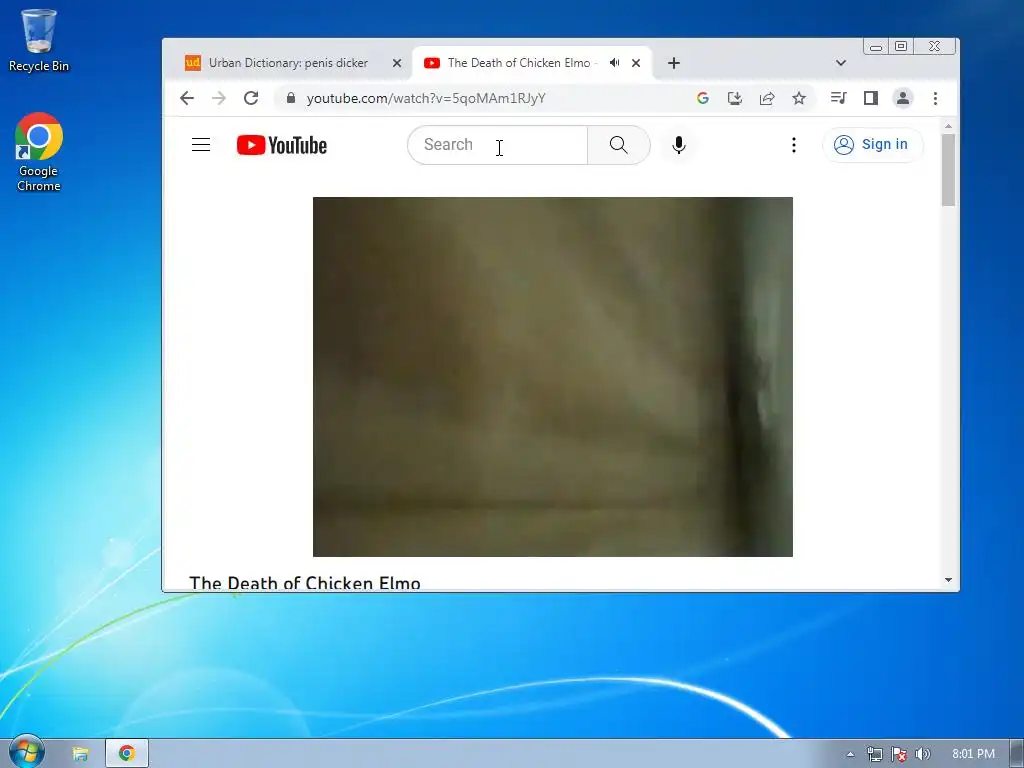Go back using browser back arrow
Image resolution: width=1024 pixels, height=768 pixels.
pyautogui.click(x=187, y=98)
